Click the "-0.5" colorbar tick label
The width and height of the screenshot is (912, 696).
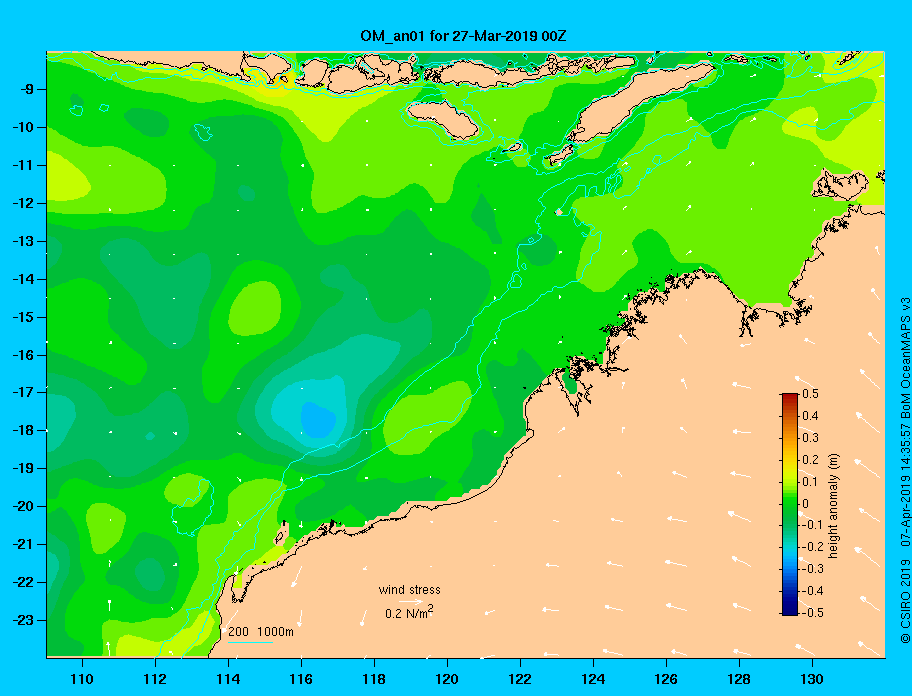pyautogui.click(x=813, y=613)
